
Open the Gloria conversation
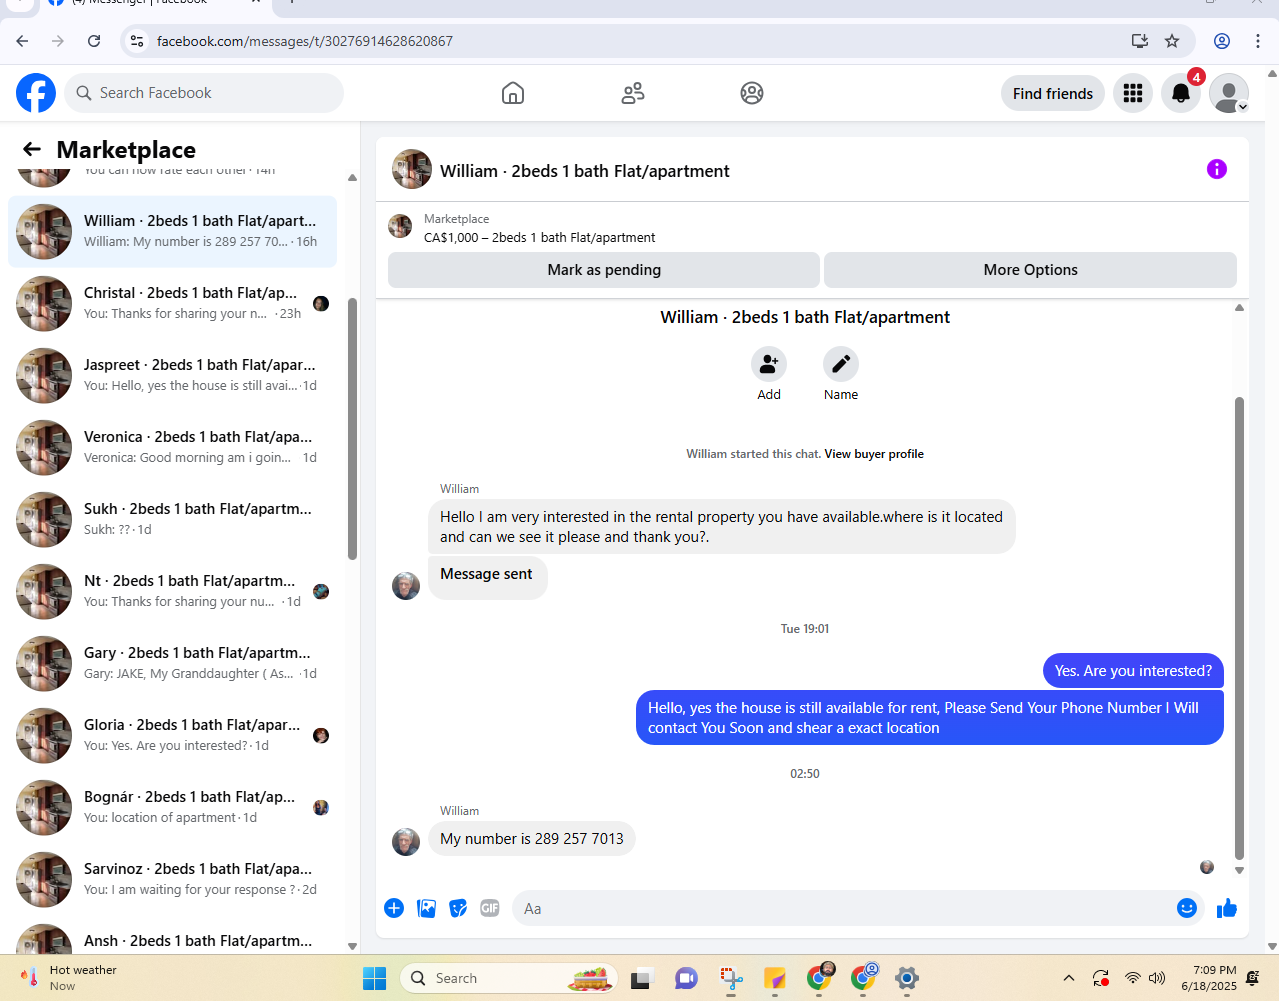[172, 736]
